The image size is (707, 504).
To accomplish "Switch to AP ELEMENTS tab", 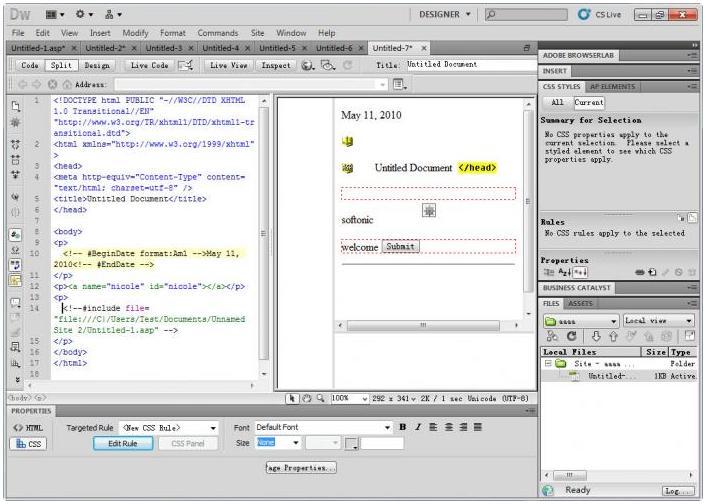I will pyautogui.click(x=612, y=87).
